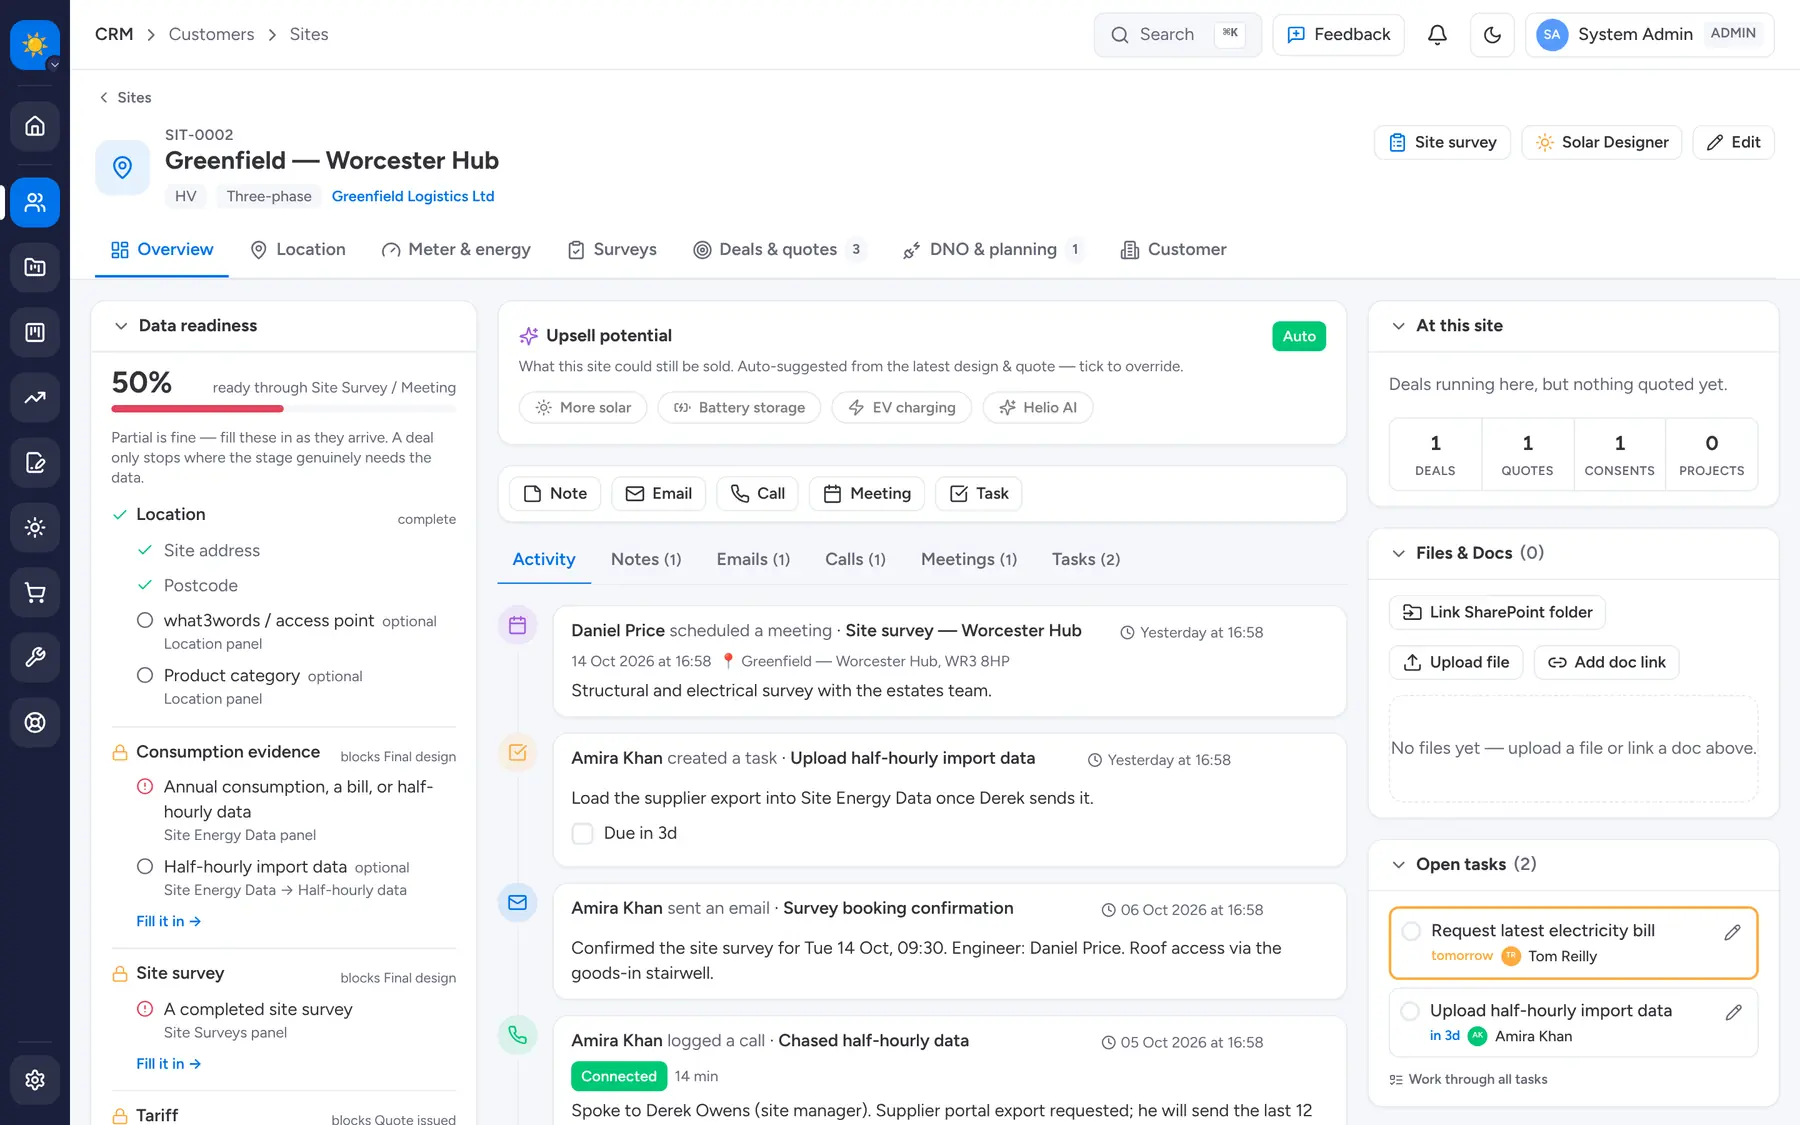The width and height of the screenshot is (1800, 1125).
Task: Open the wrench tools icon in sidebar
Action: pyautogui.click(x=35, y=658)
